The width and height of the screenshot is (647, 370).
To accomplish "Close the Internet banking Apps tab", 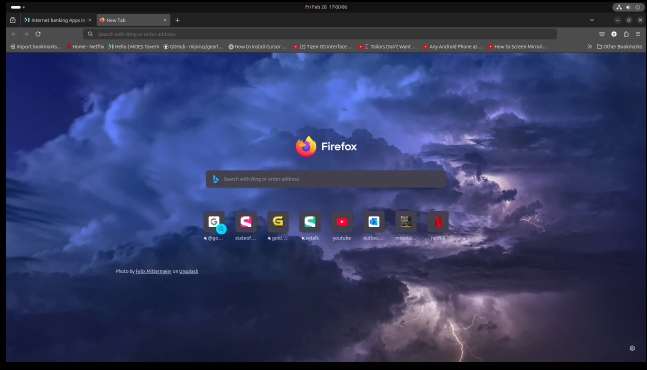I will 90,20.
